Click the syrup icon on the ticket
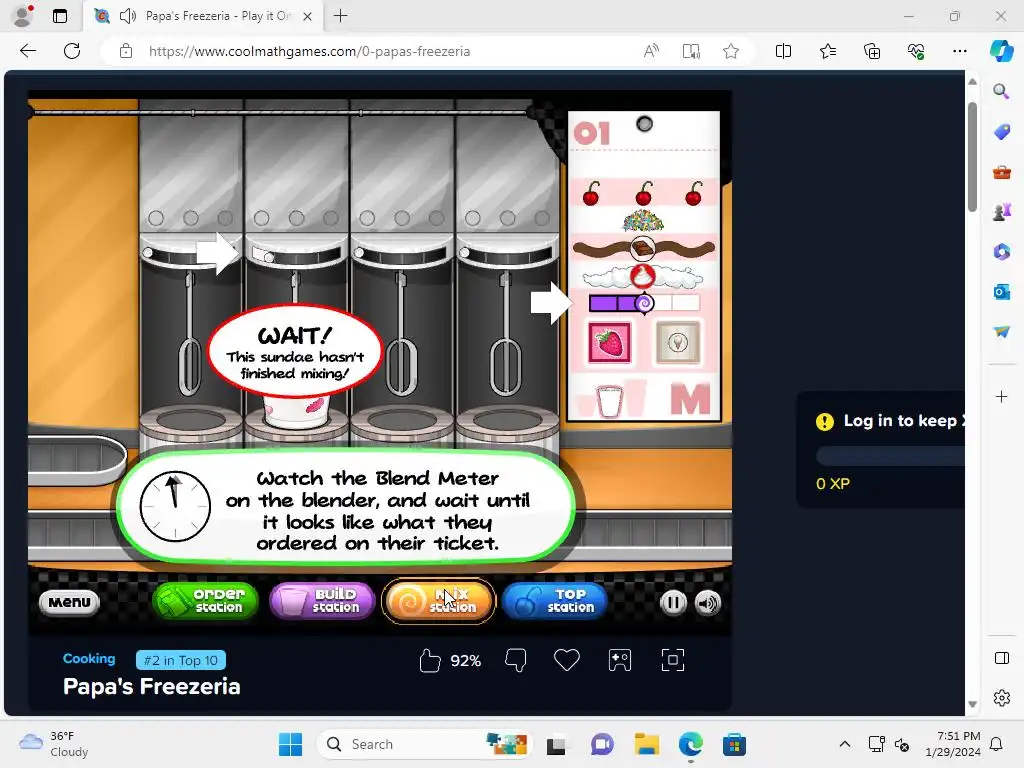The image size is (1024, 768). (x=678, y=342)
